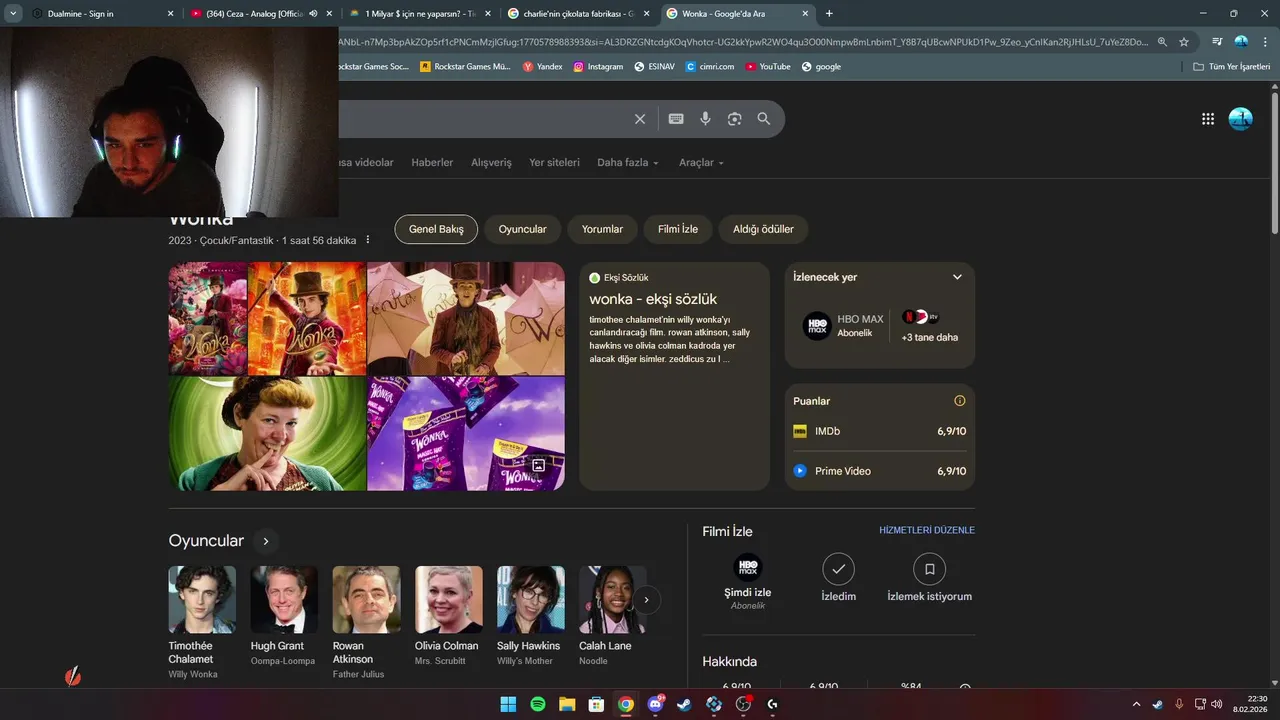Show hidden system tray icons

pyautogui.click(x=1136, y=704)
